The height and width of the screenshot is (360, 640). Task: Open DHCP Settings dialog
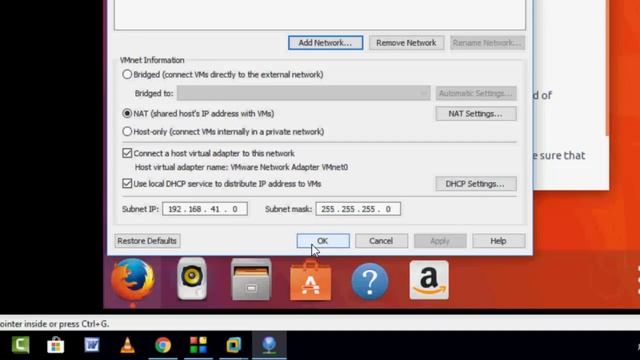pos(476,184)
